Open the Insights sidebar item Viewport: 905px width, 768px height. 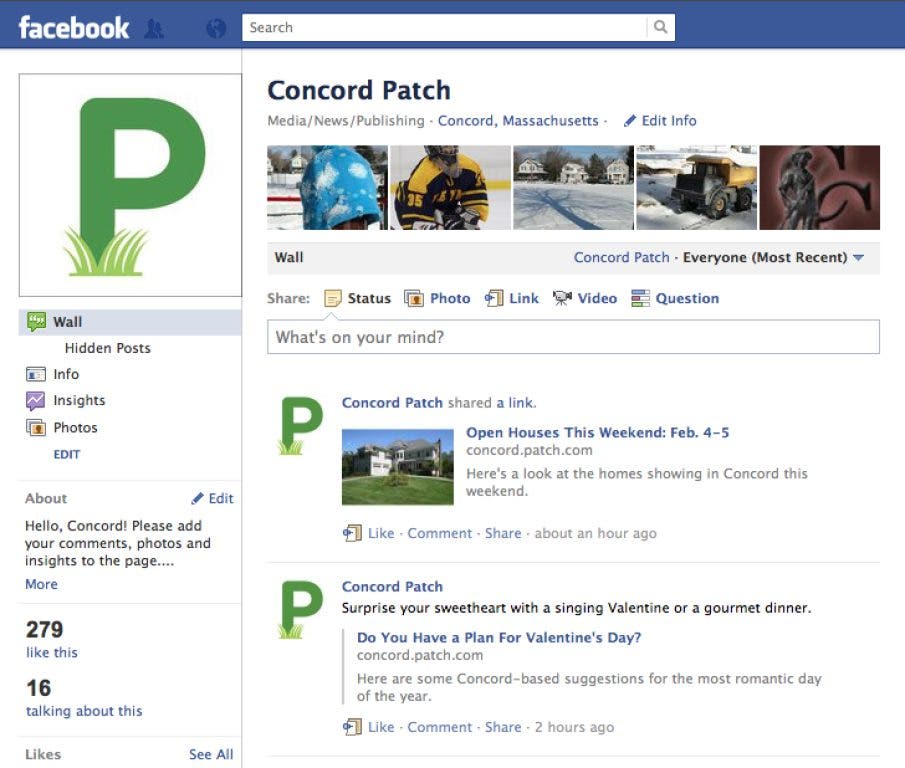(x=78, y=400)
